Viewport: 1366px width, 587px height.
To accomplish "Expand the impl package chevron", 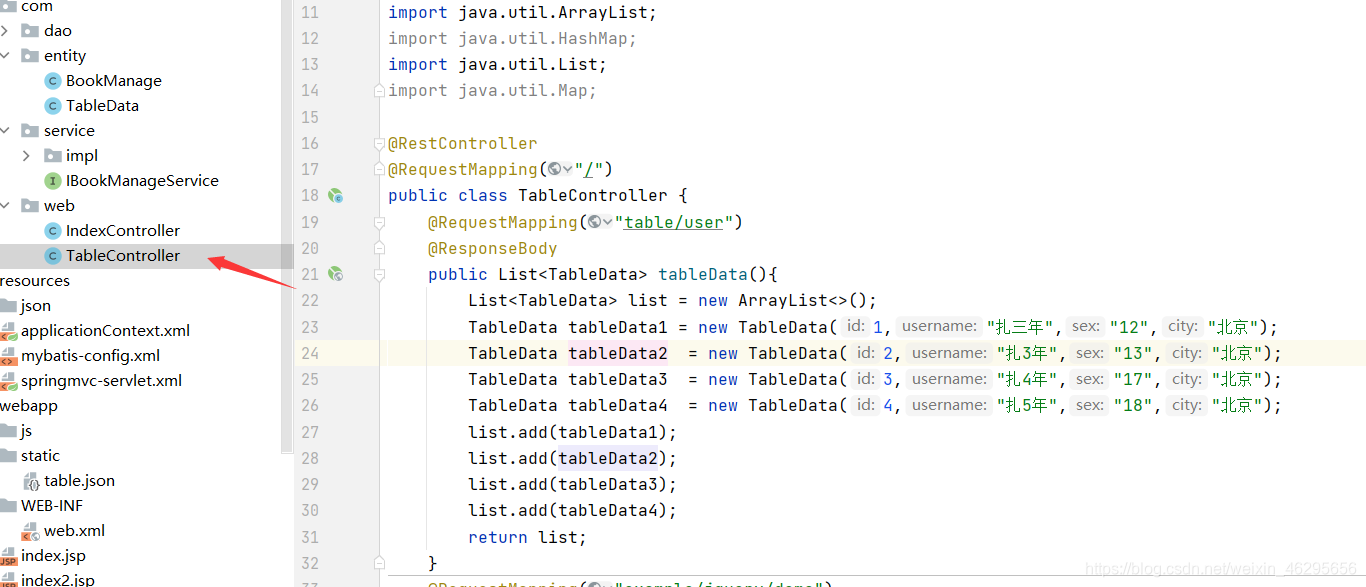I will coord(26,156).
